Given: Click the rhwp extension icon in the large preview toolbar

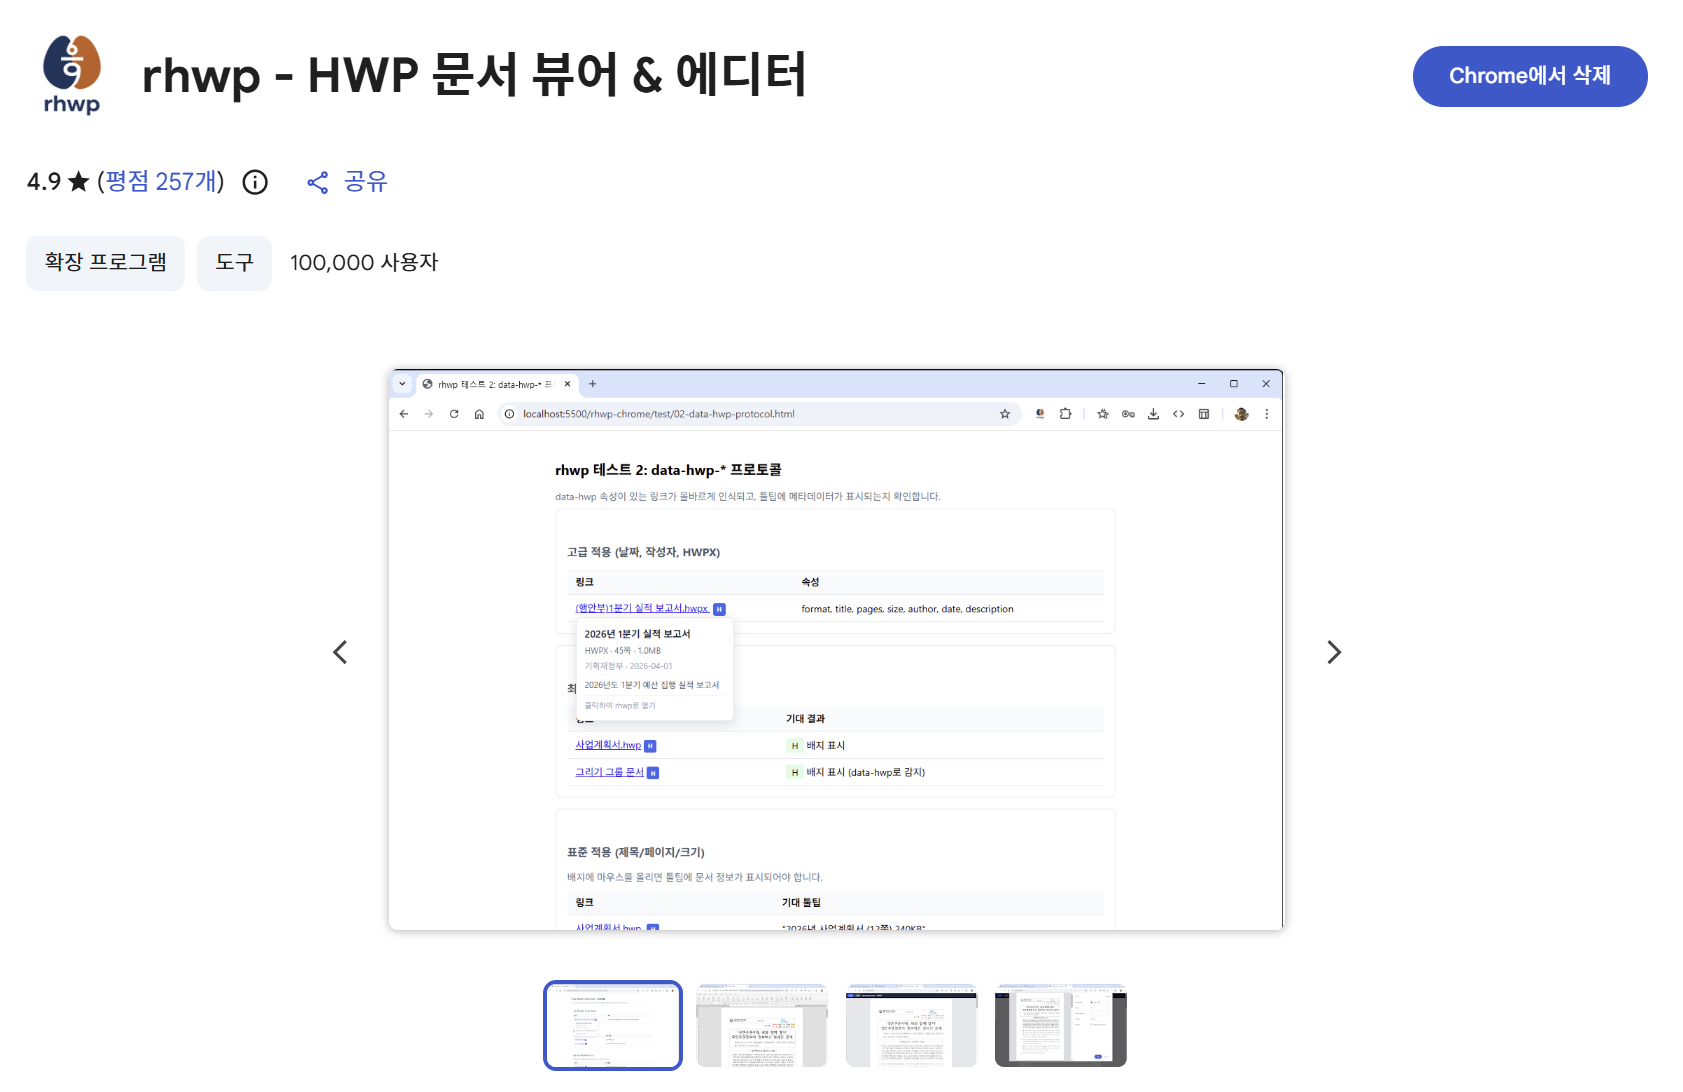Looking at the screenshot, I should pyautogui.click(x=1040, y=414).
